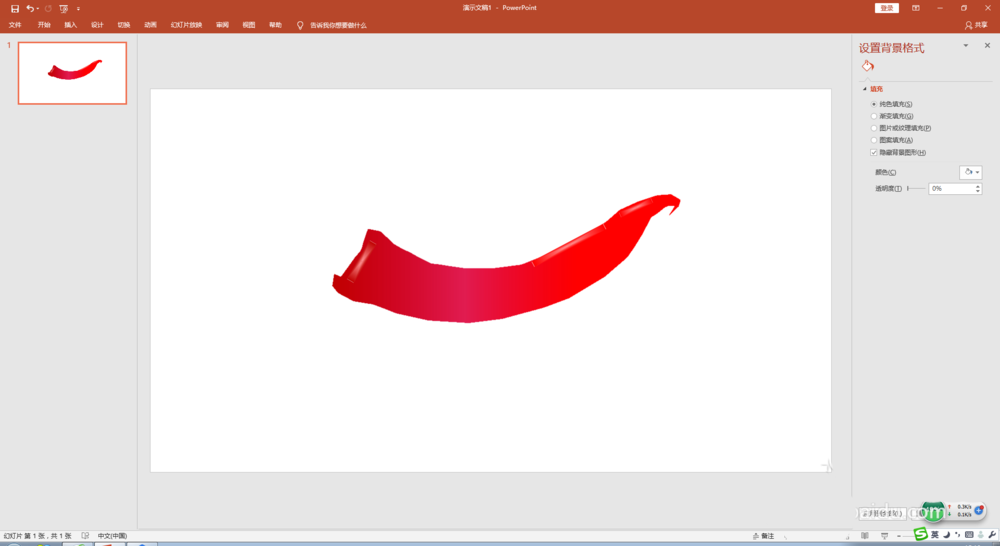This screenshot has width=1000, height=546.
Task: Click the Sogou skin person icon
Action: point(980,535)
